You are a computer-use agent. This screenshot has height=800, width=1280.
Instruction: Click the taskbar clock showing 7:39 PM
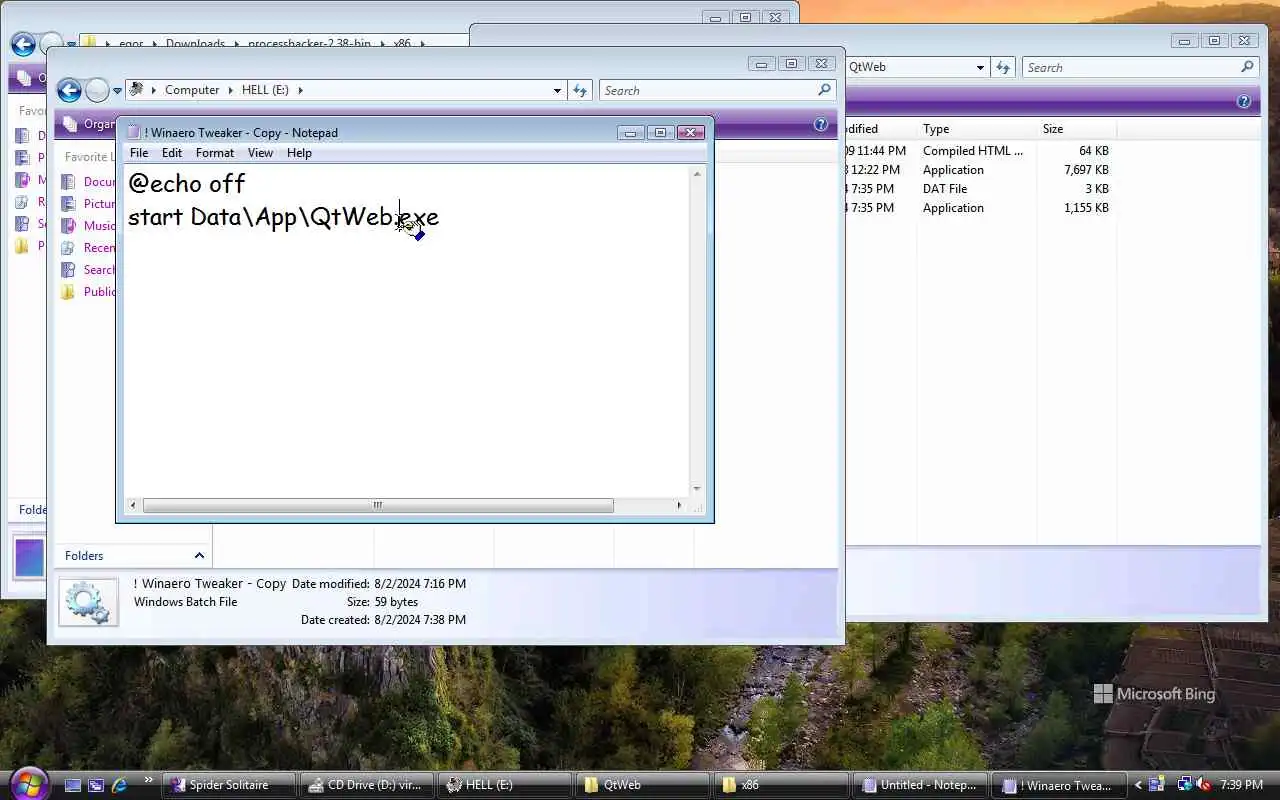click(1242, 785)
